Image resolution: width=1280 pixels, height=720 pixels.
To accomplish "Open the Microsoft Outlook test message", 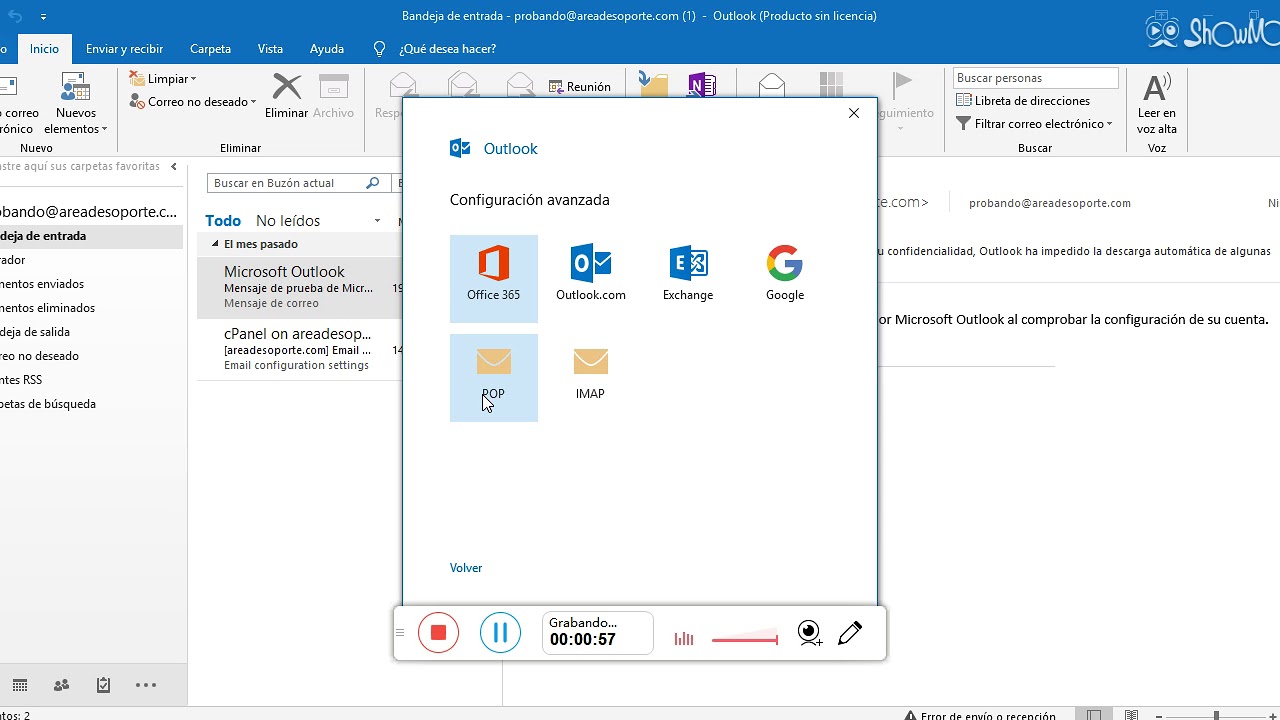I will point(300,287).
